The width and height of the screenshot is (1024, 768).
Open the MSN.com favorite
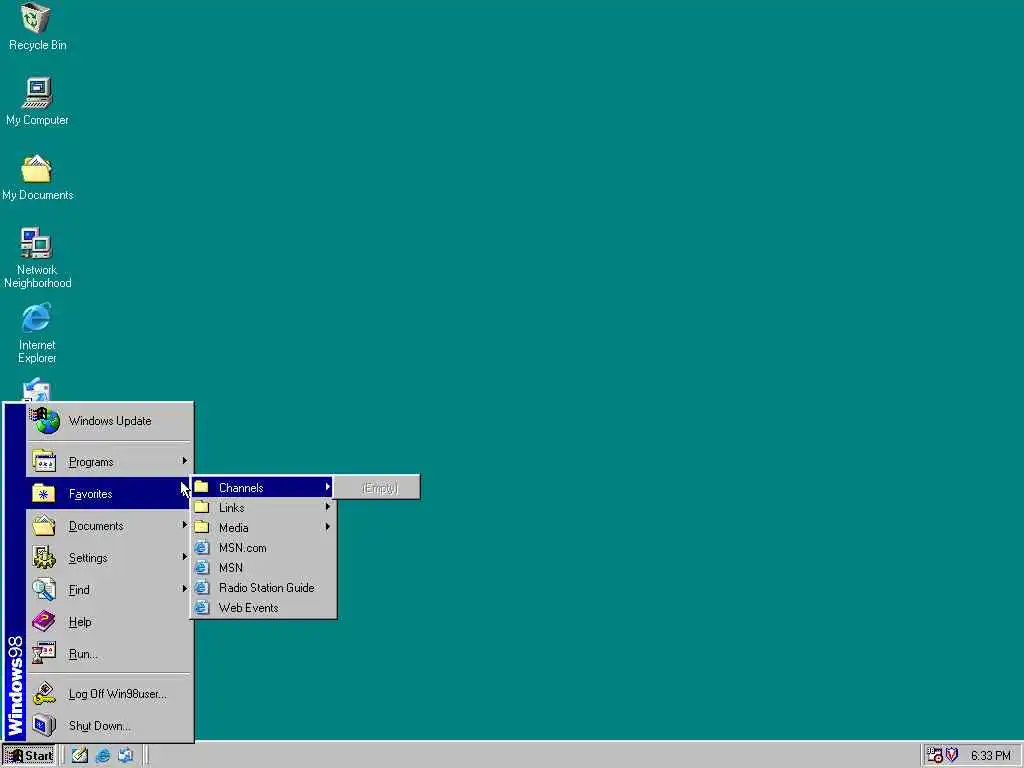coord(263,548)
